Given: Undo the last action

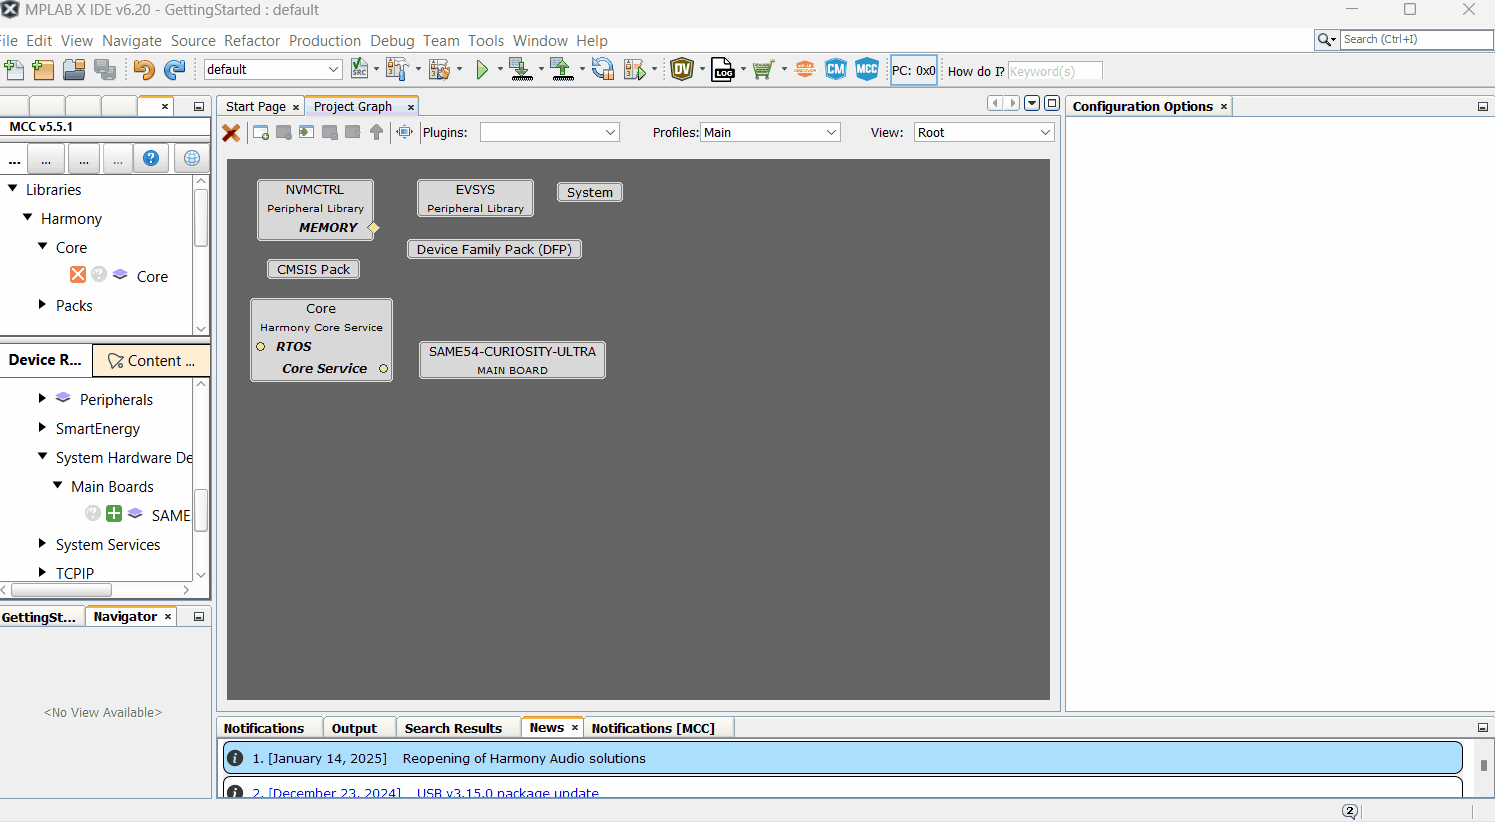Looking at the screenshot, I should (x=144, y=69).
